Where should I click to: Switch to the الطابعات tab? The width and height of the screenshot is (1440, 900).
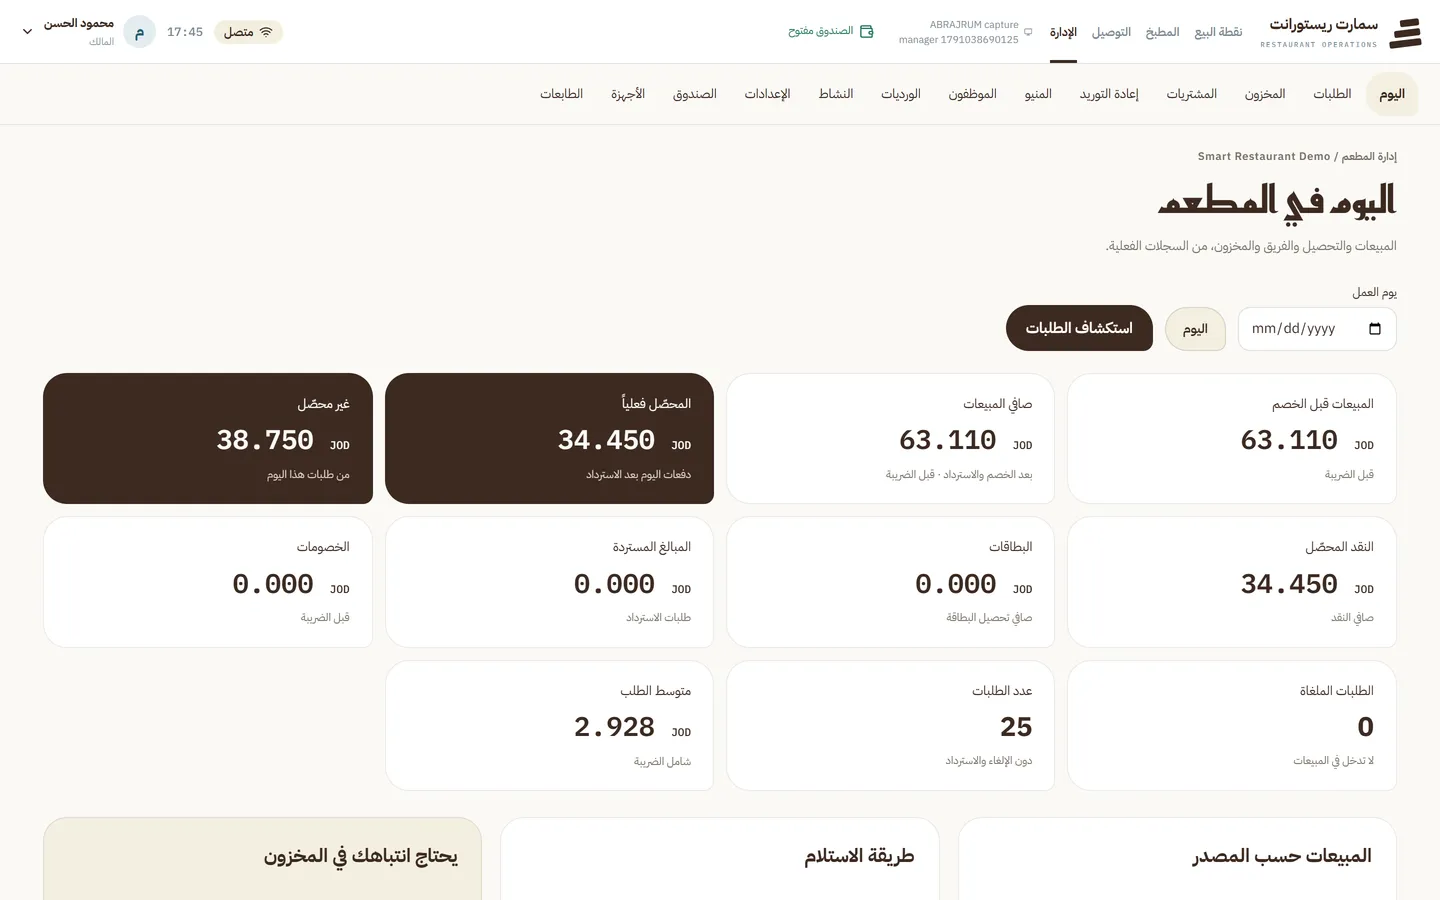click(x=562, y=94)
